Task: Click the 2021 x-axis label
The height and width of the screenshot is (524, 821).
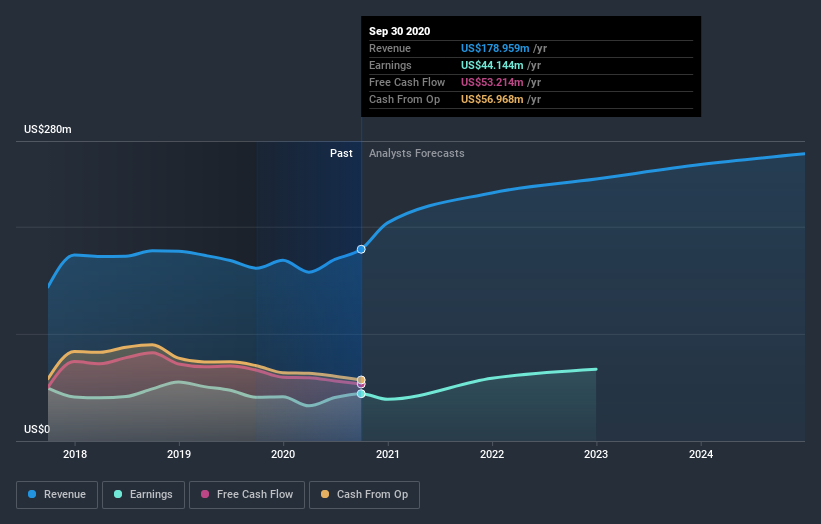Action: click(388, 454)
